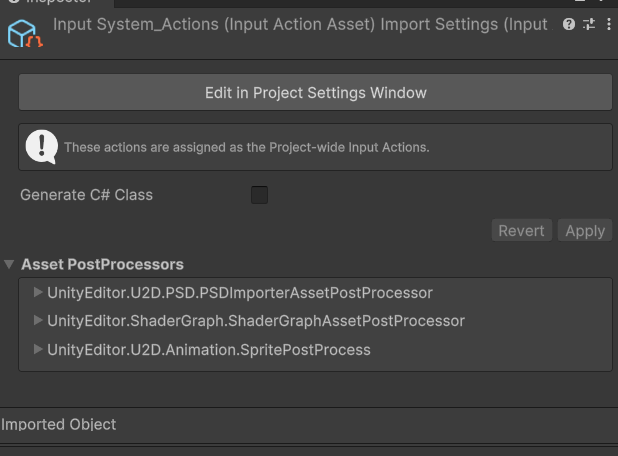618x456 pixels.
Task: Click Edit in Project Settings Window button
Action: coord(315,93)
